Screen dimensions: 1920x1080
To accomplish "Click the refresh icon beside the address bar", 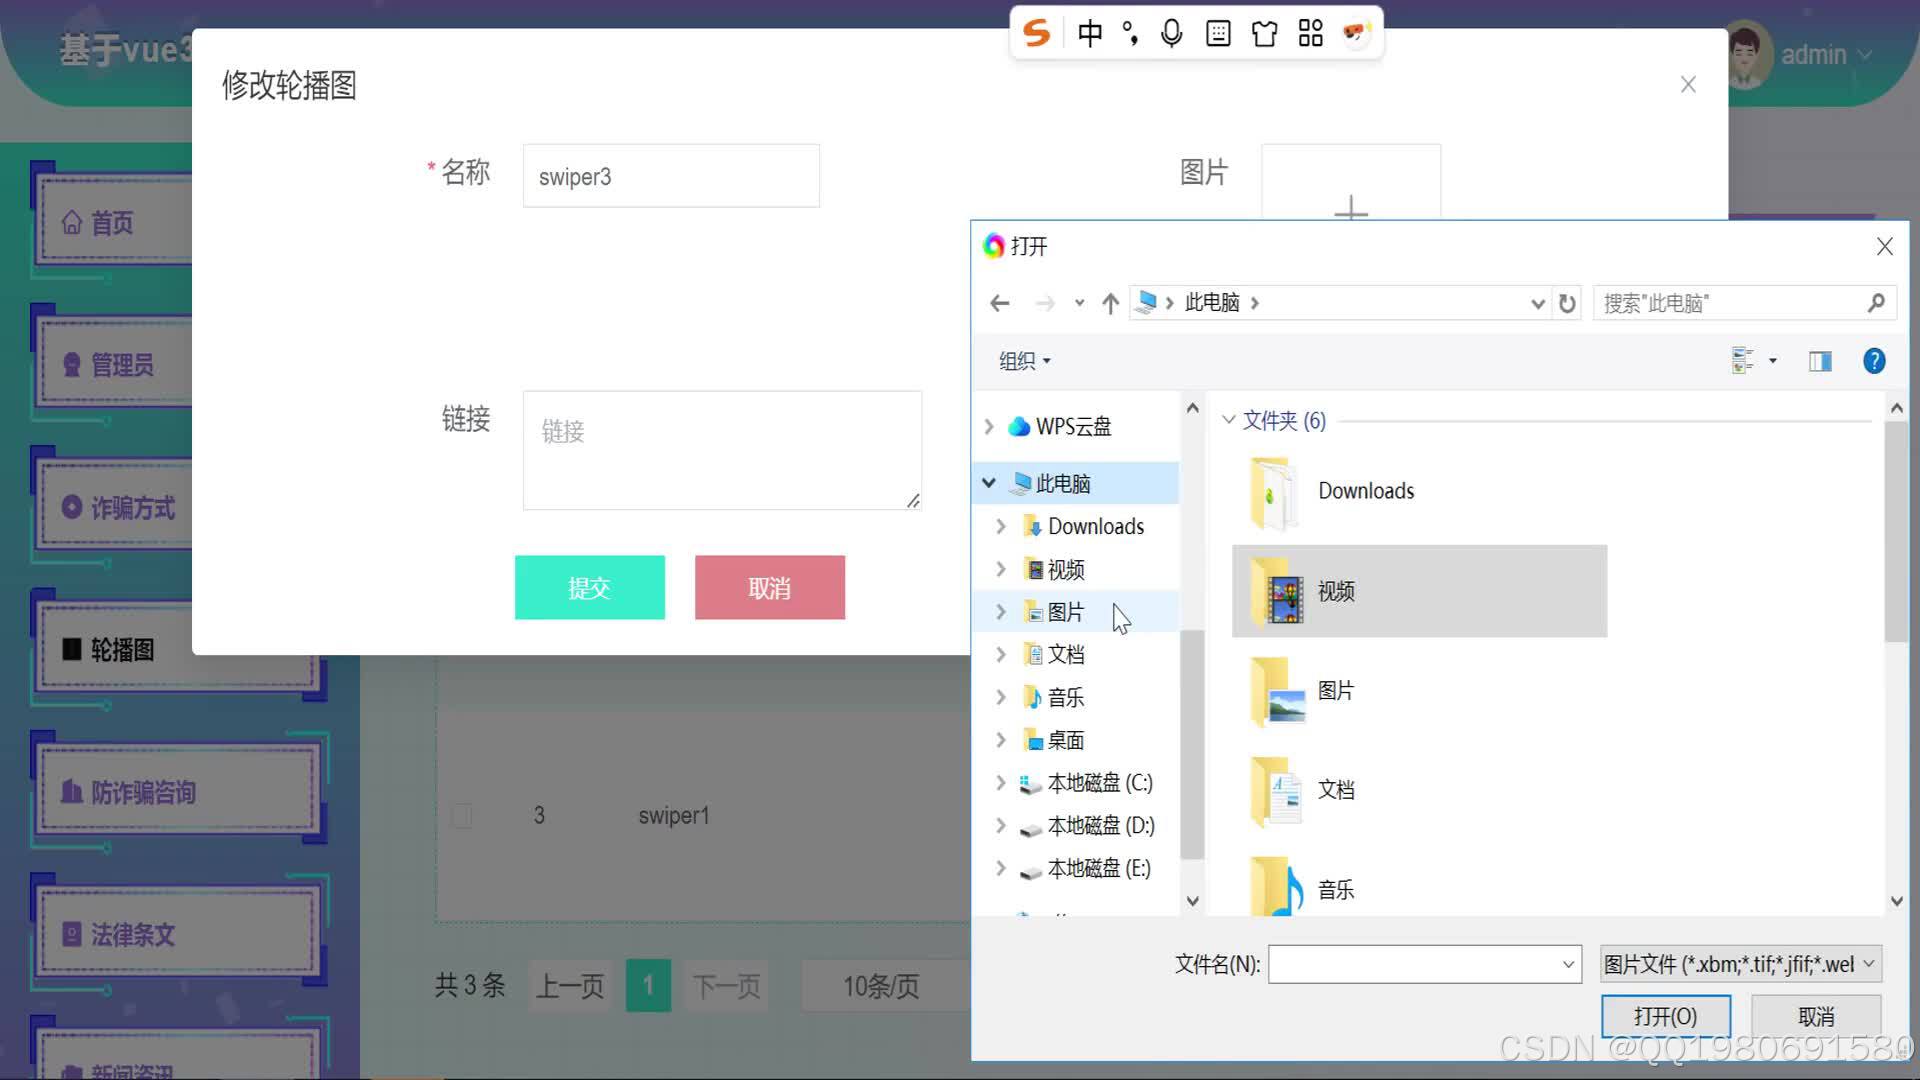I will pos(1566,302).
